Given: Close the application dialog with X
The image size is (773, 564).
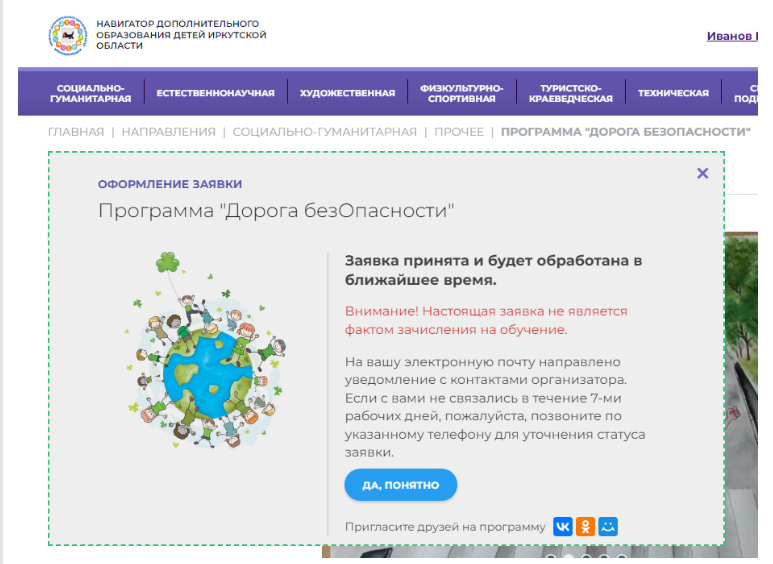Looking at the screenshot, I should click(x=702, y=173).
